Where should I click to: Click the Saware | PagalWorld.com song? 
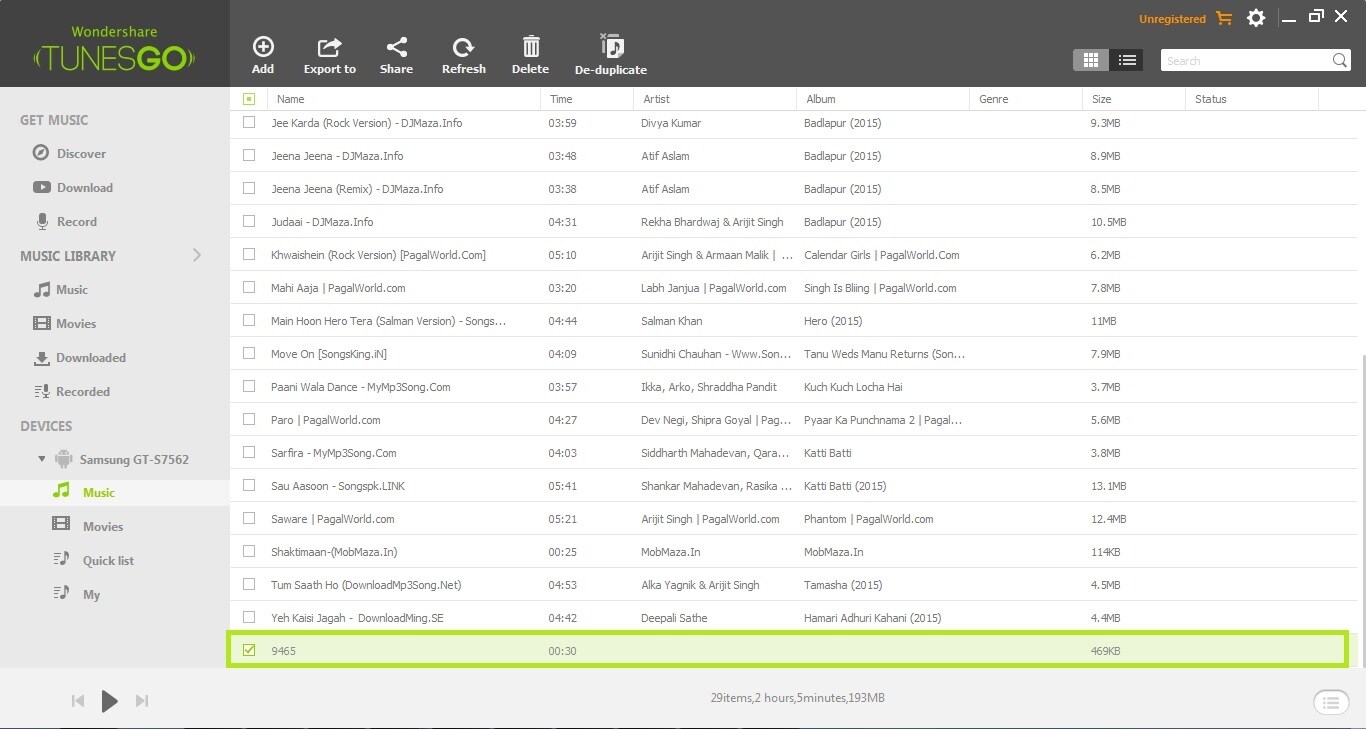pyautogui.click(x=333, y=519)
